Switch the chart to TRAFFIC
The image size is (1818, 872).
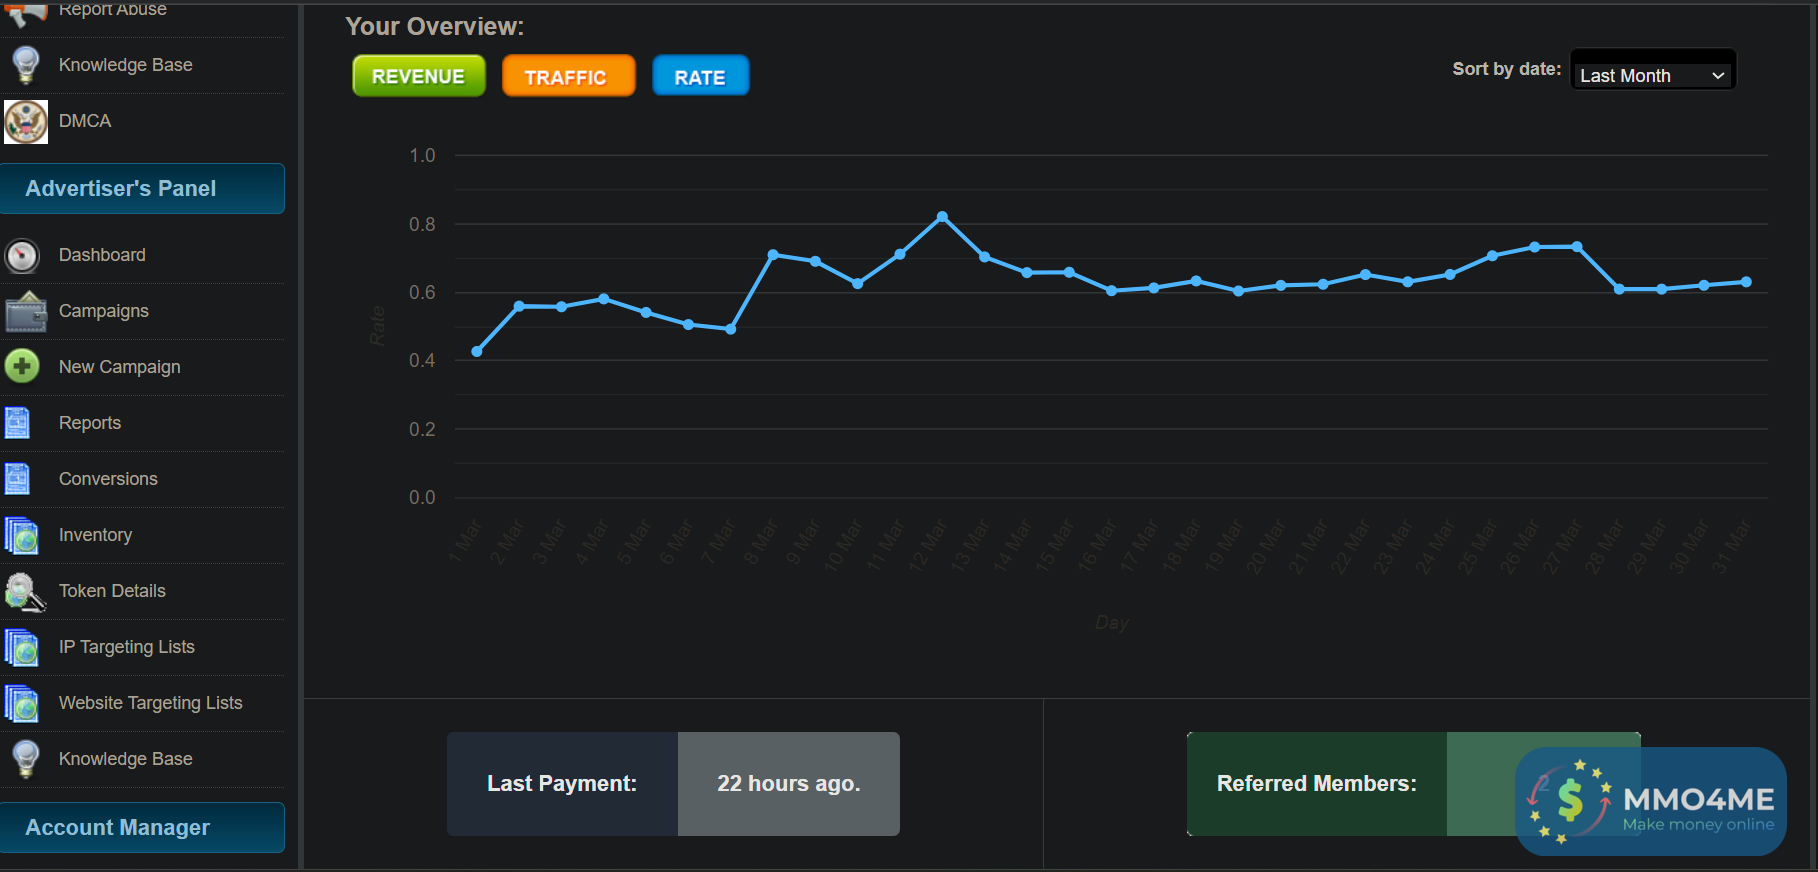pyautogui.click(x=568, y=76)
